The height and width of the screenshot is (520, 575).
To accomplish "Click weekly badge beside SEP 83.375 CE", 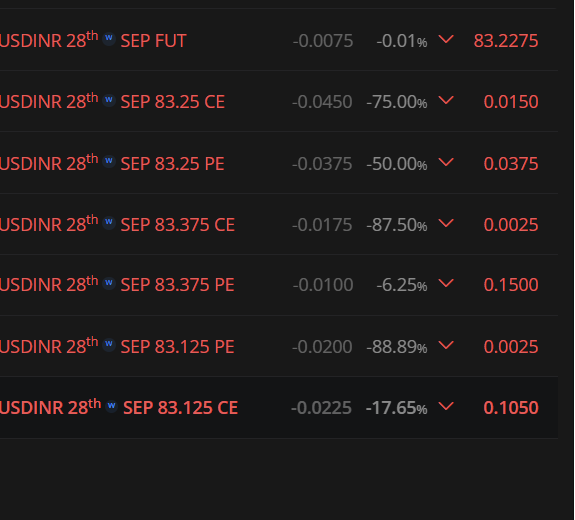I will (109, 222).
